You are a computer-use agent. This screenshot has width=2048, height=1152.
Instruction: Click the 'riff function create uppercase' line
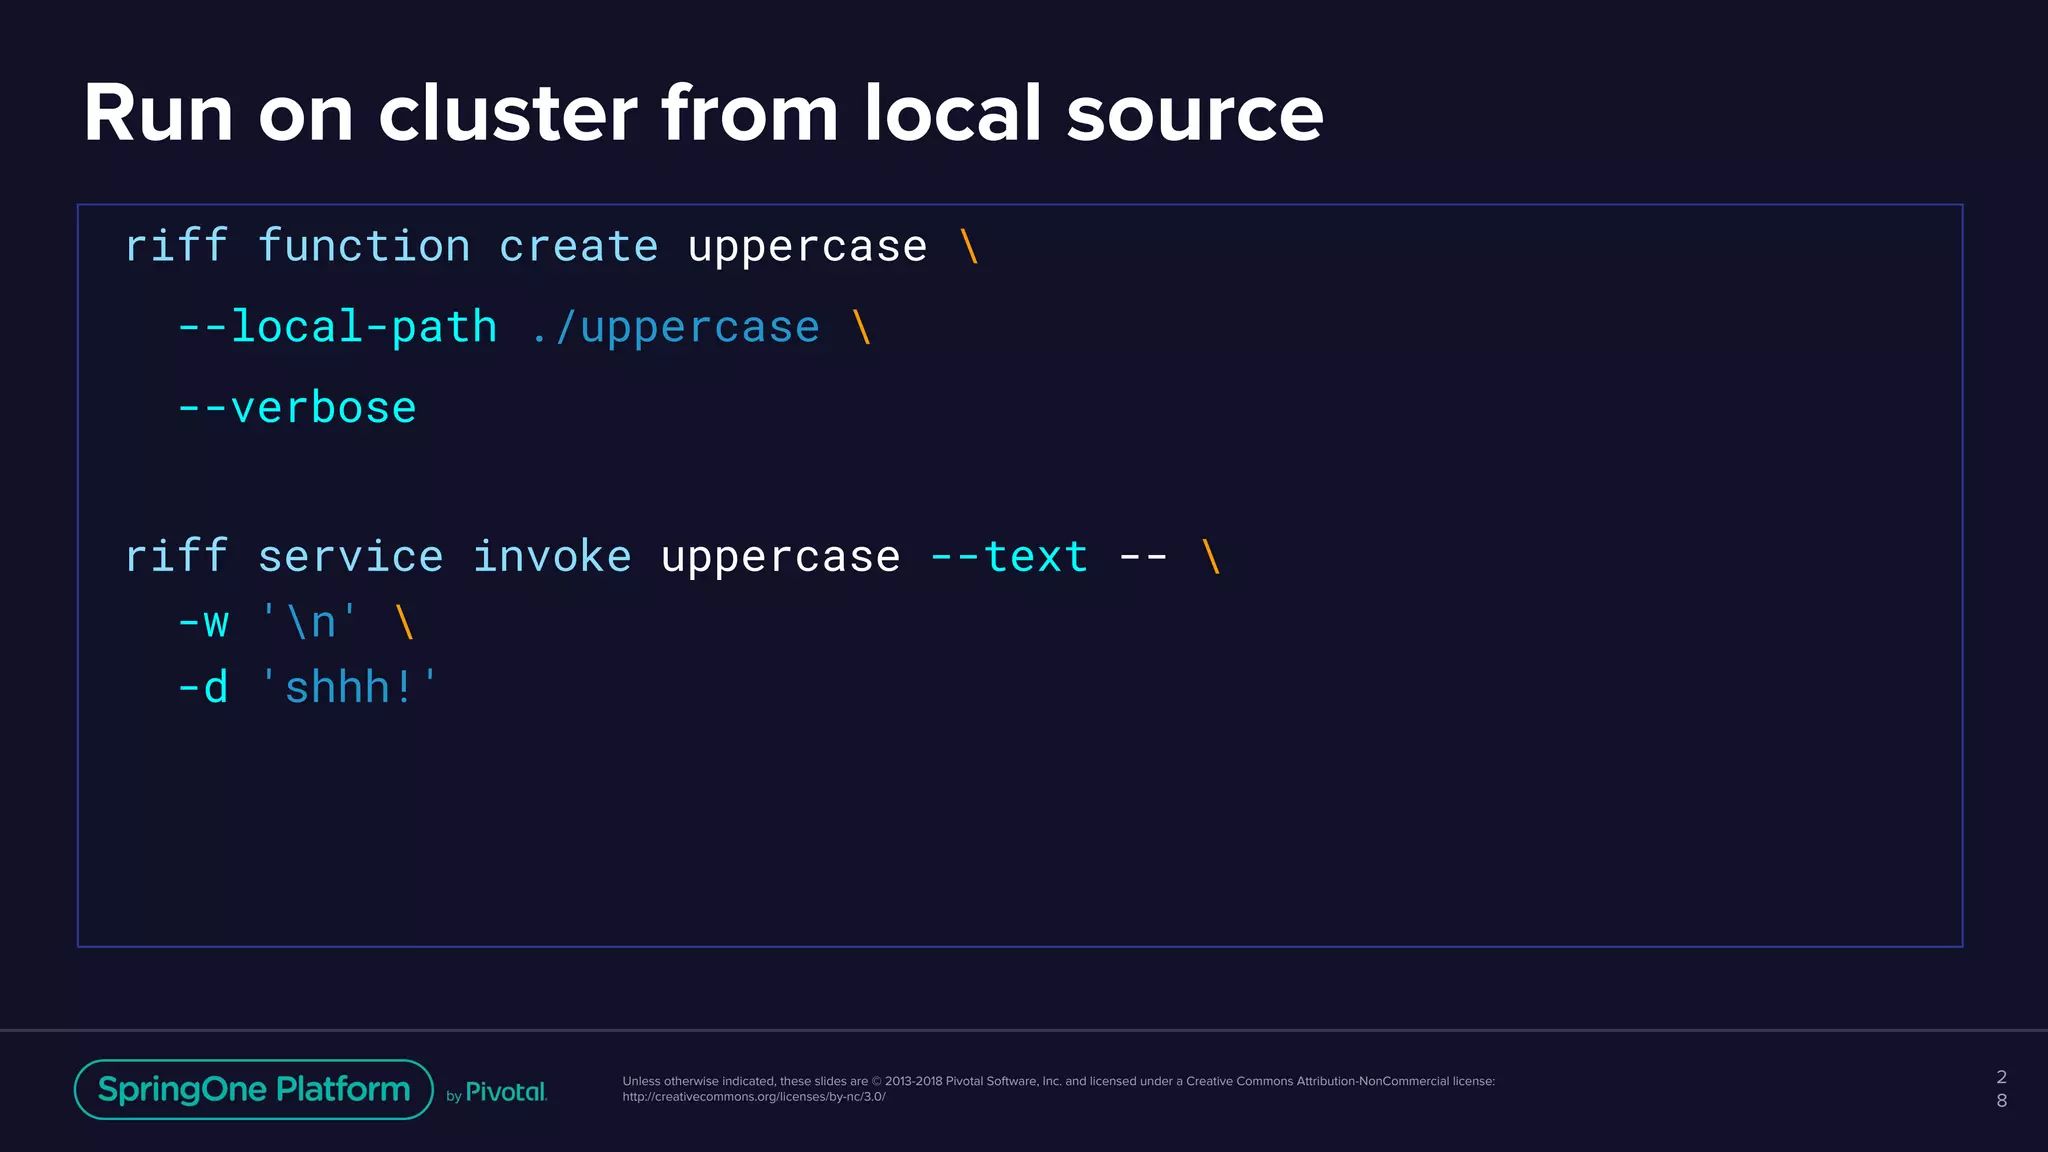(552, 246)
